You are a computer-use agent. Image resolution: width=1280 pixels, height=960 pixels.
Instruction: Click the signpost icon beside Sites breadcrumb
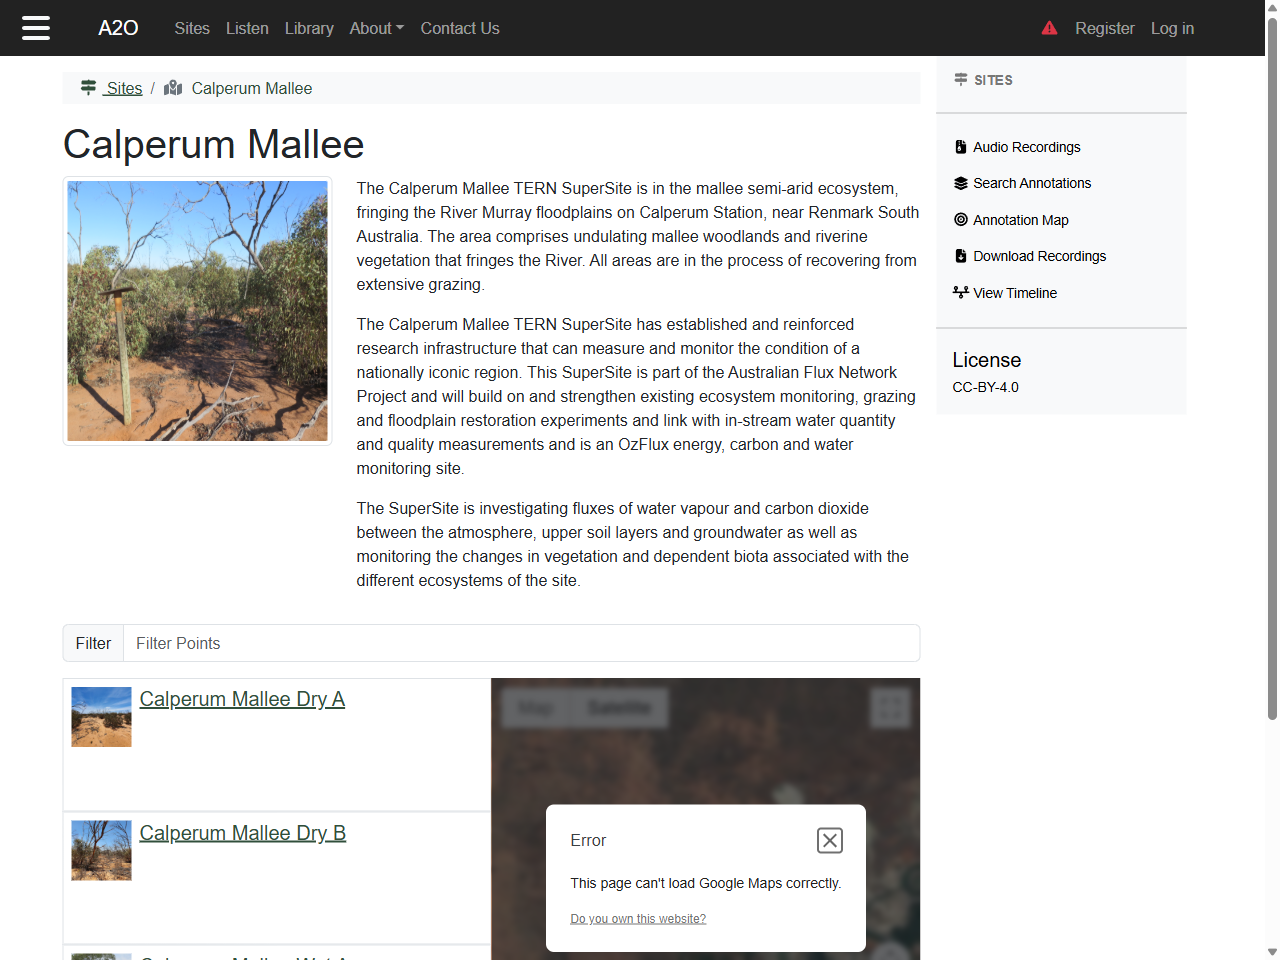(x=89, y=87)
